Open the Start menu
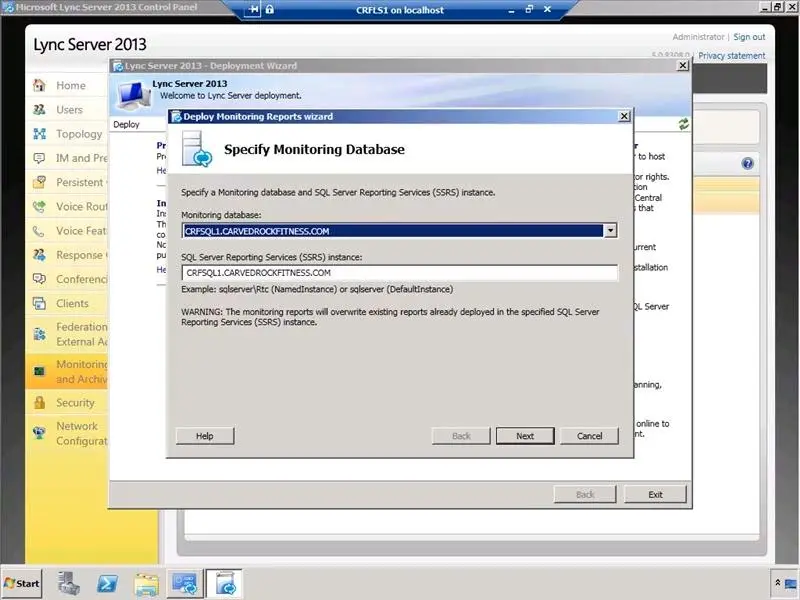The image size is (800, 600). pos(21,583)
